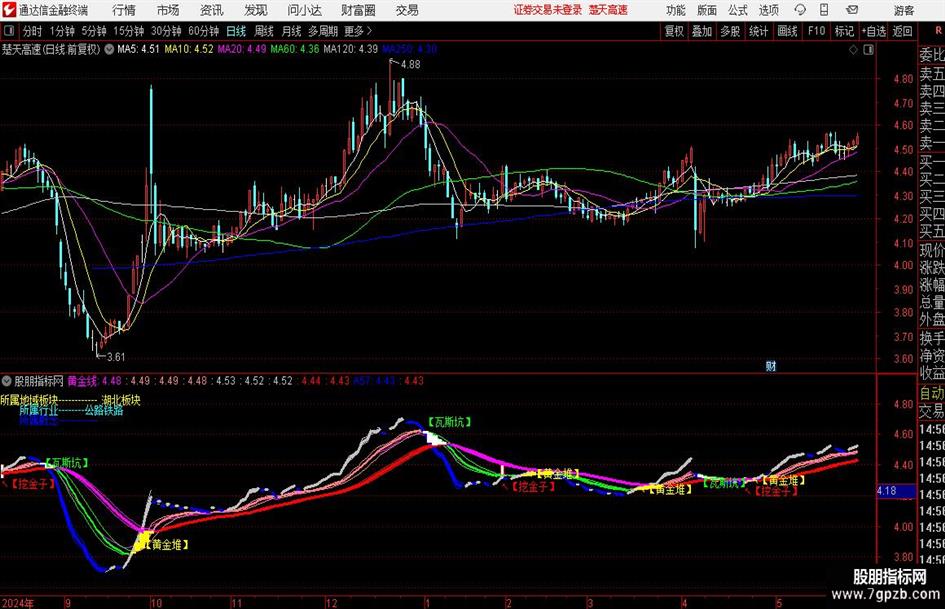The height and width of the screenshot is (609, 945).
Task: Click the 2024年 date axis label
Action: (x=17, y=603)
